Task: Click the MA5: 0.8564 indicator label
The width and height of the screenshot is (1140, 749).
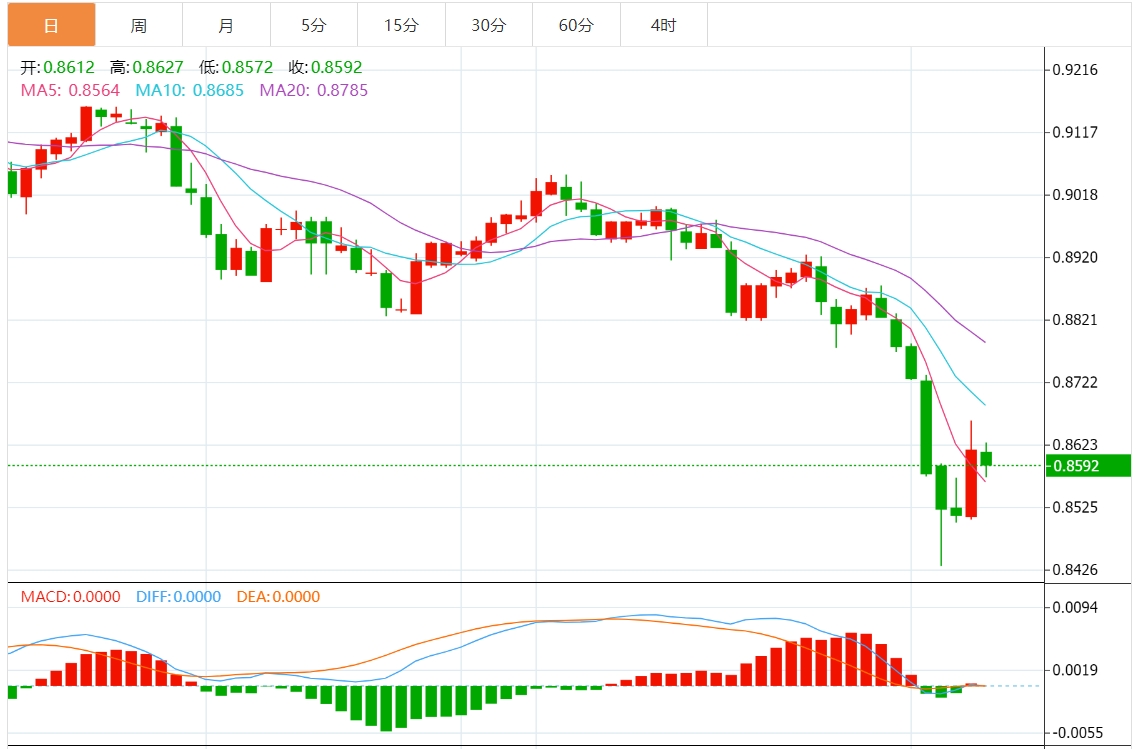Action: tap(70, 90)
